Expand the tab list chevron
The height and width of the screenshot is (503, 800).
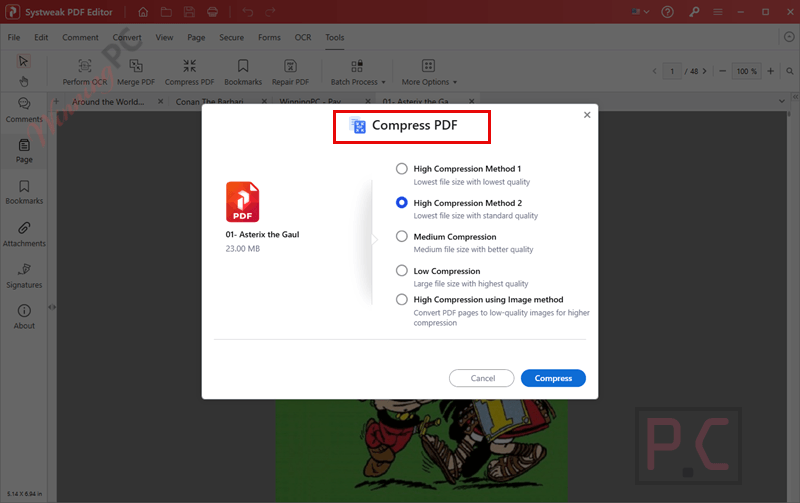click(782, 102)
